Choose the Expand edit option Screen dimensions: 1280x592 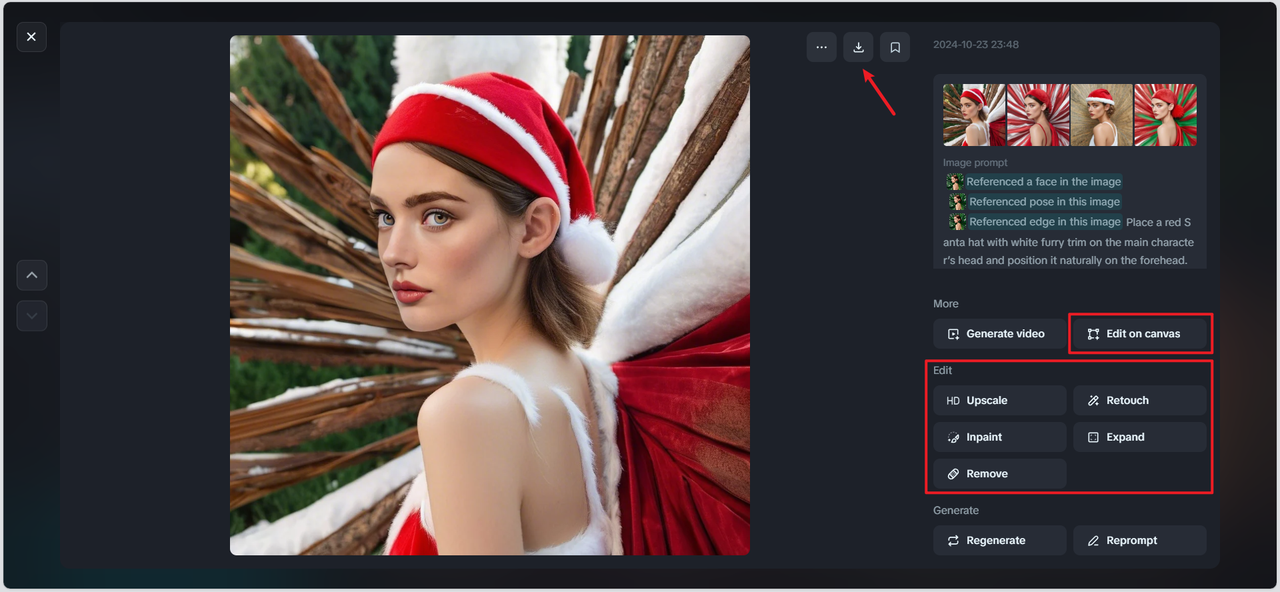tap(1140, 437)
